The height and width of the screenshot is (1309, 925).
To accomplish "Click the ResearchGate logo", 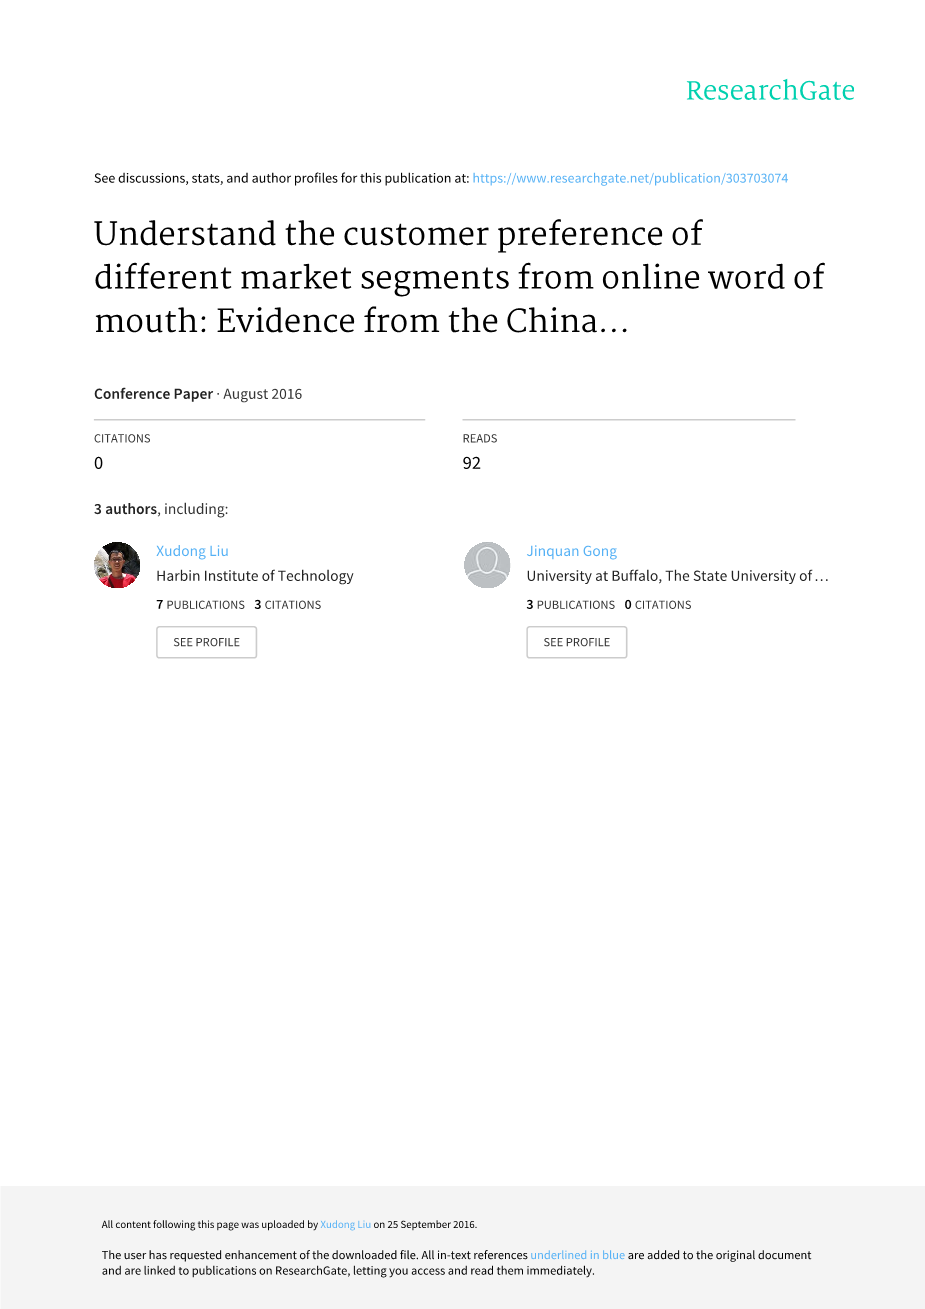I will tap(770, 90).
